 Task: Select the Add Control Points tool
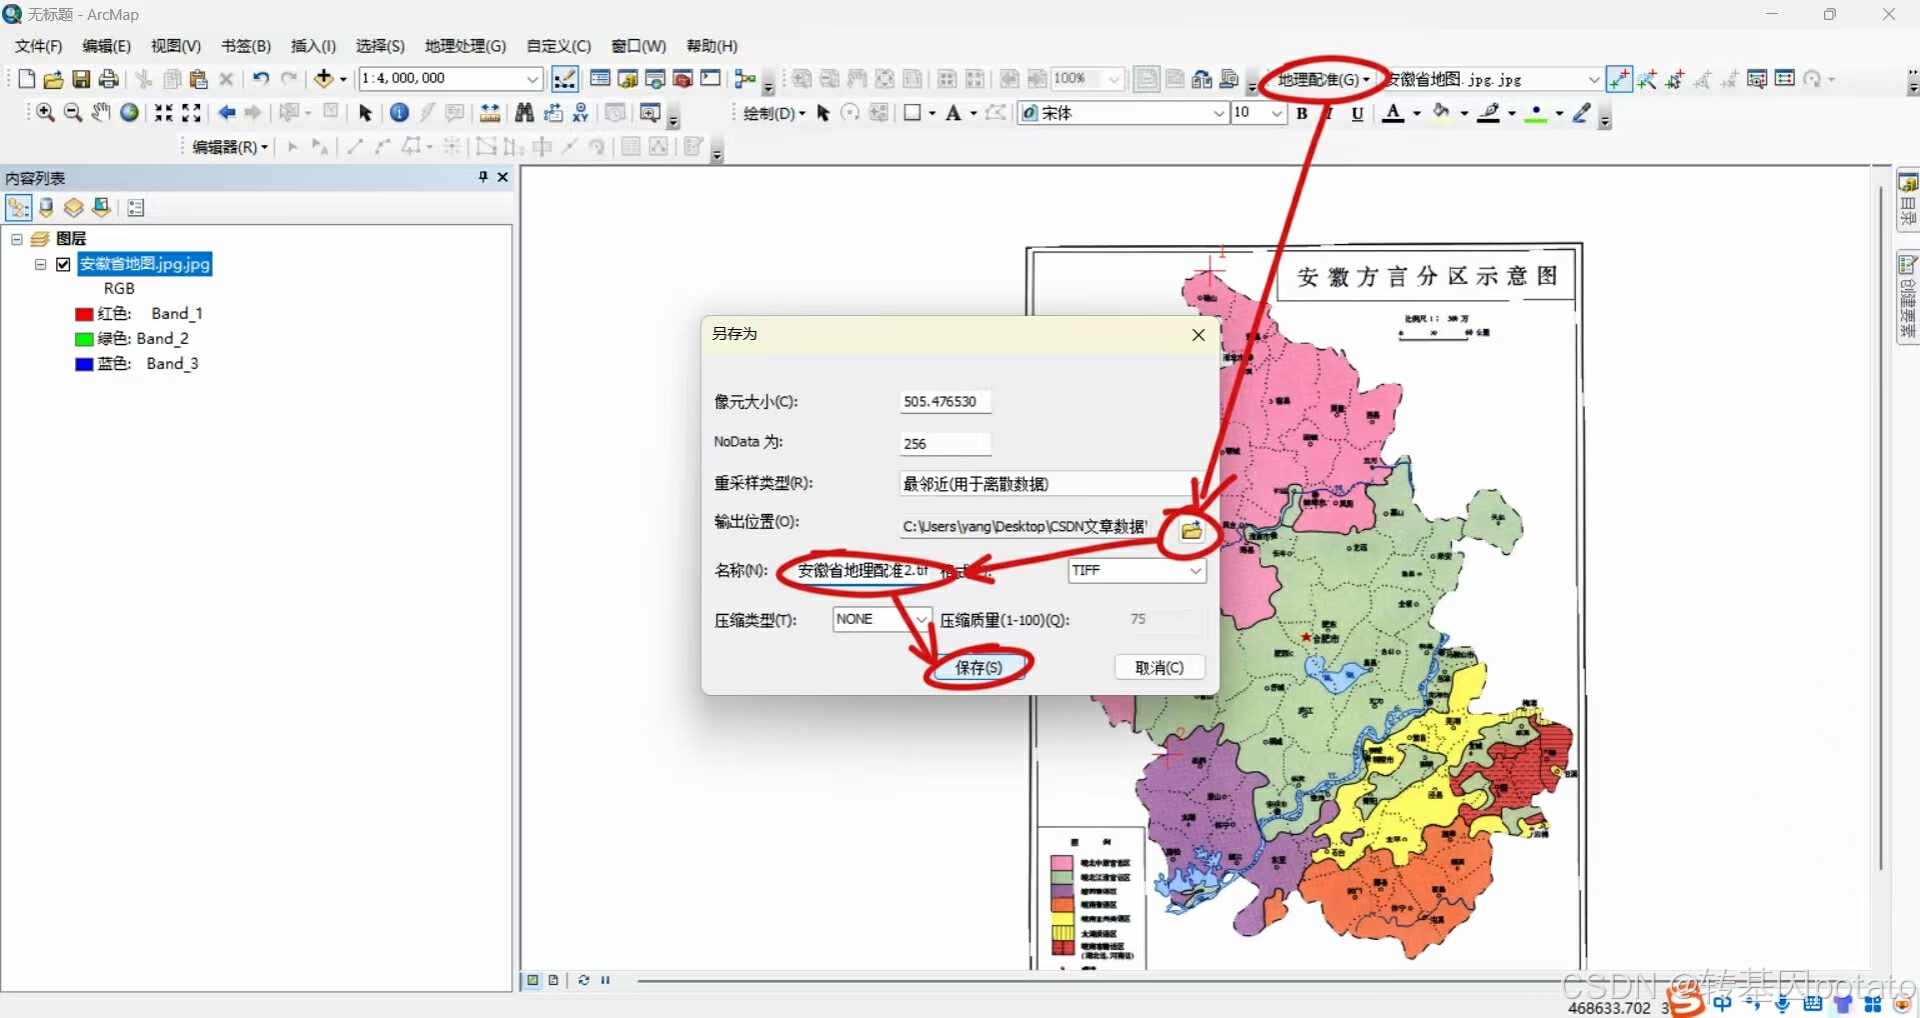[1620, 79]
